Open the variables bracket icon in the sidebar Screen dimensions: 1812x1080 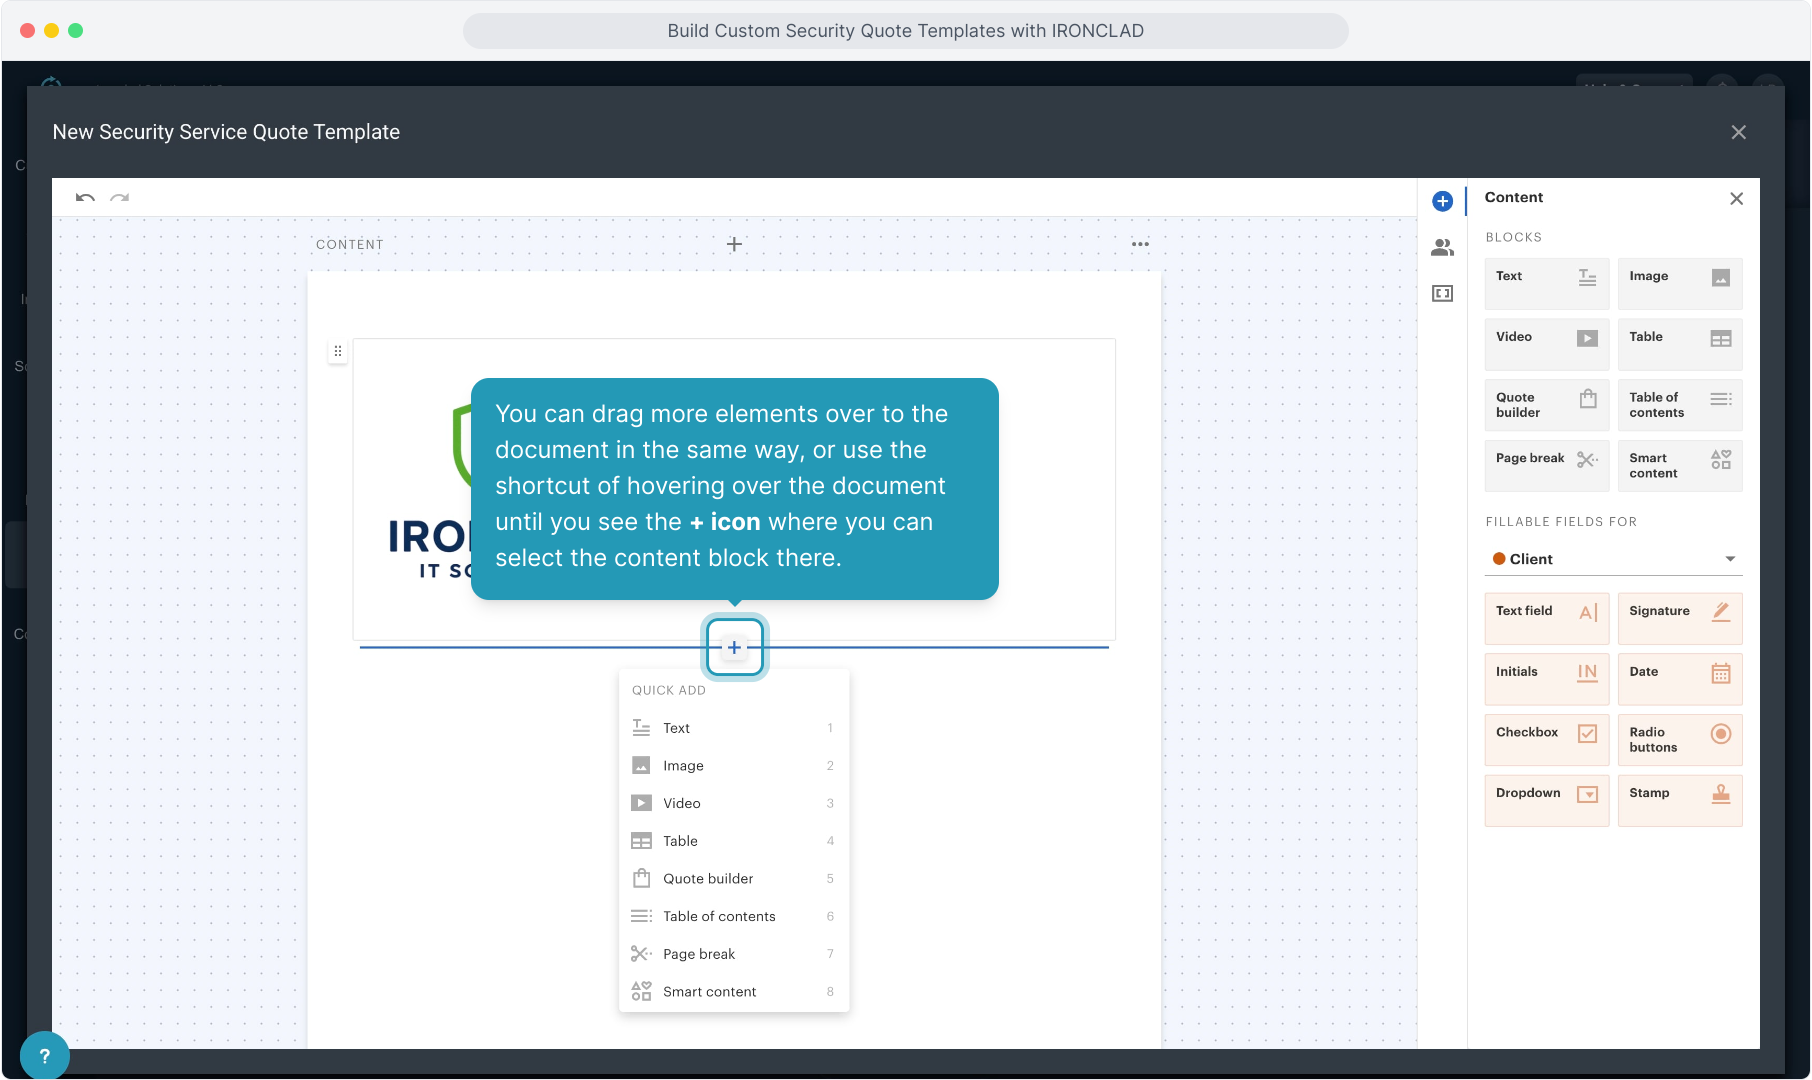pyautogui.click(x=1442, y=293)
